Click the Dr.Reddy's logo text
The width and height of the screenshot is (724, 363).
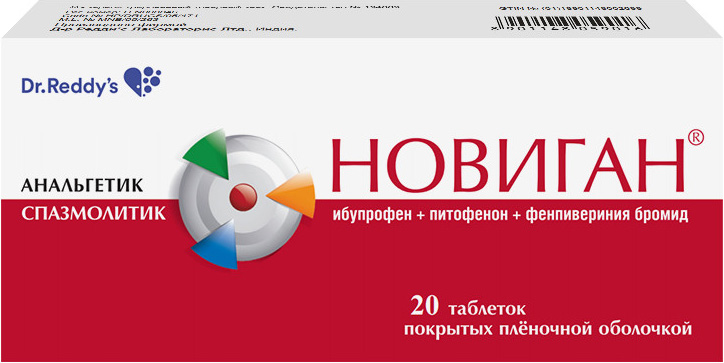point(70,86)
